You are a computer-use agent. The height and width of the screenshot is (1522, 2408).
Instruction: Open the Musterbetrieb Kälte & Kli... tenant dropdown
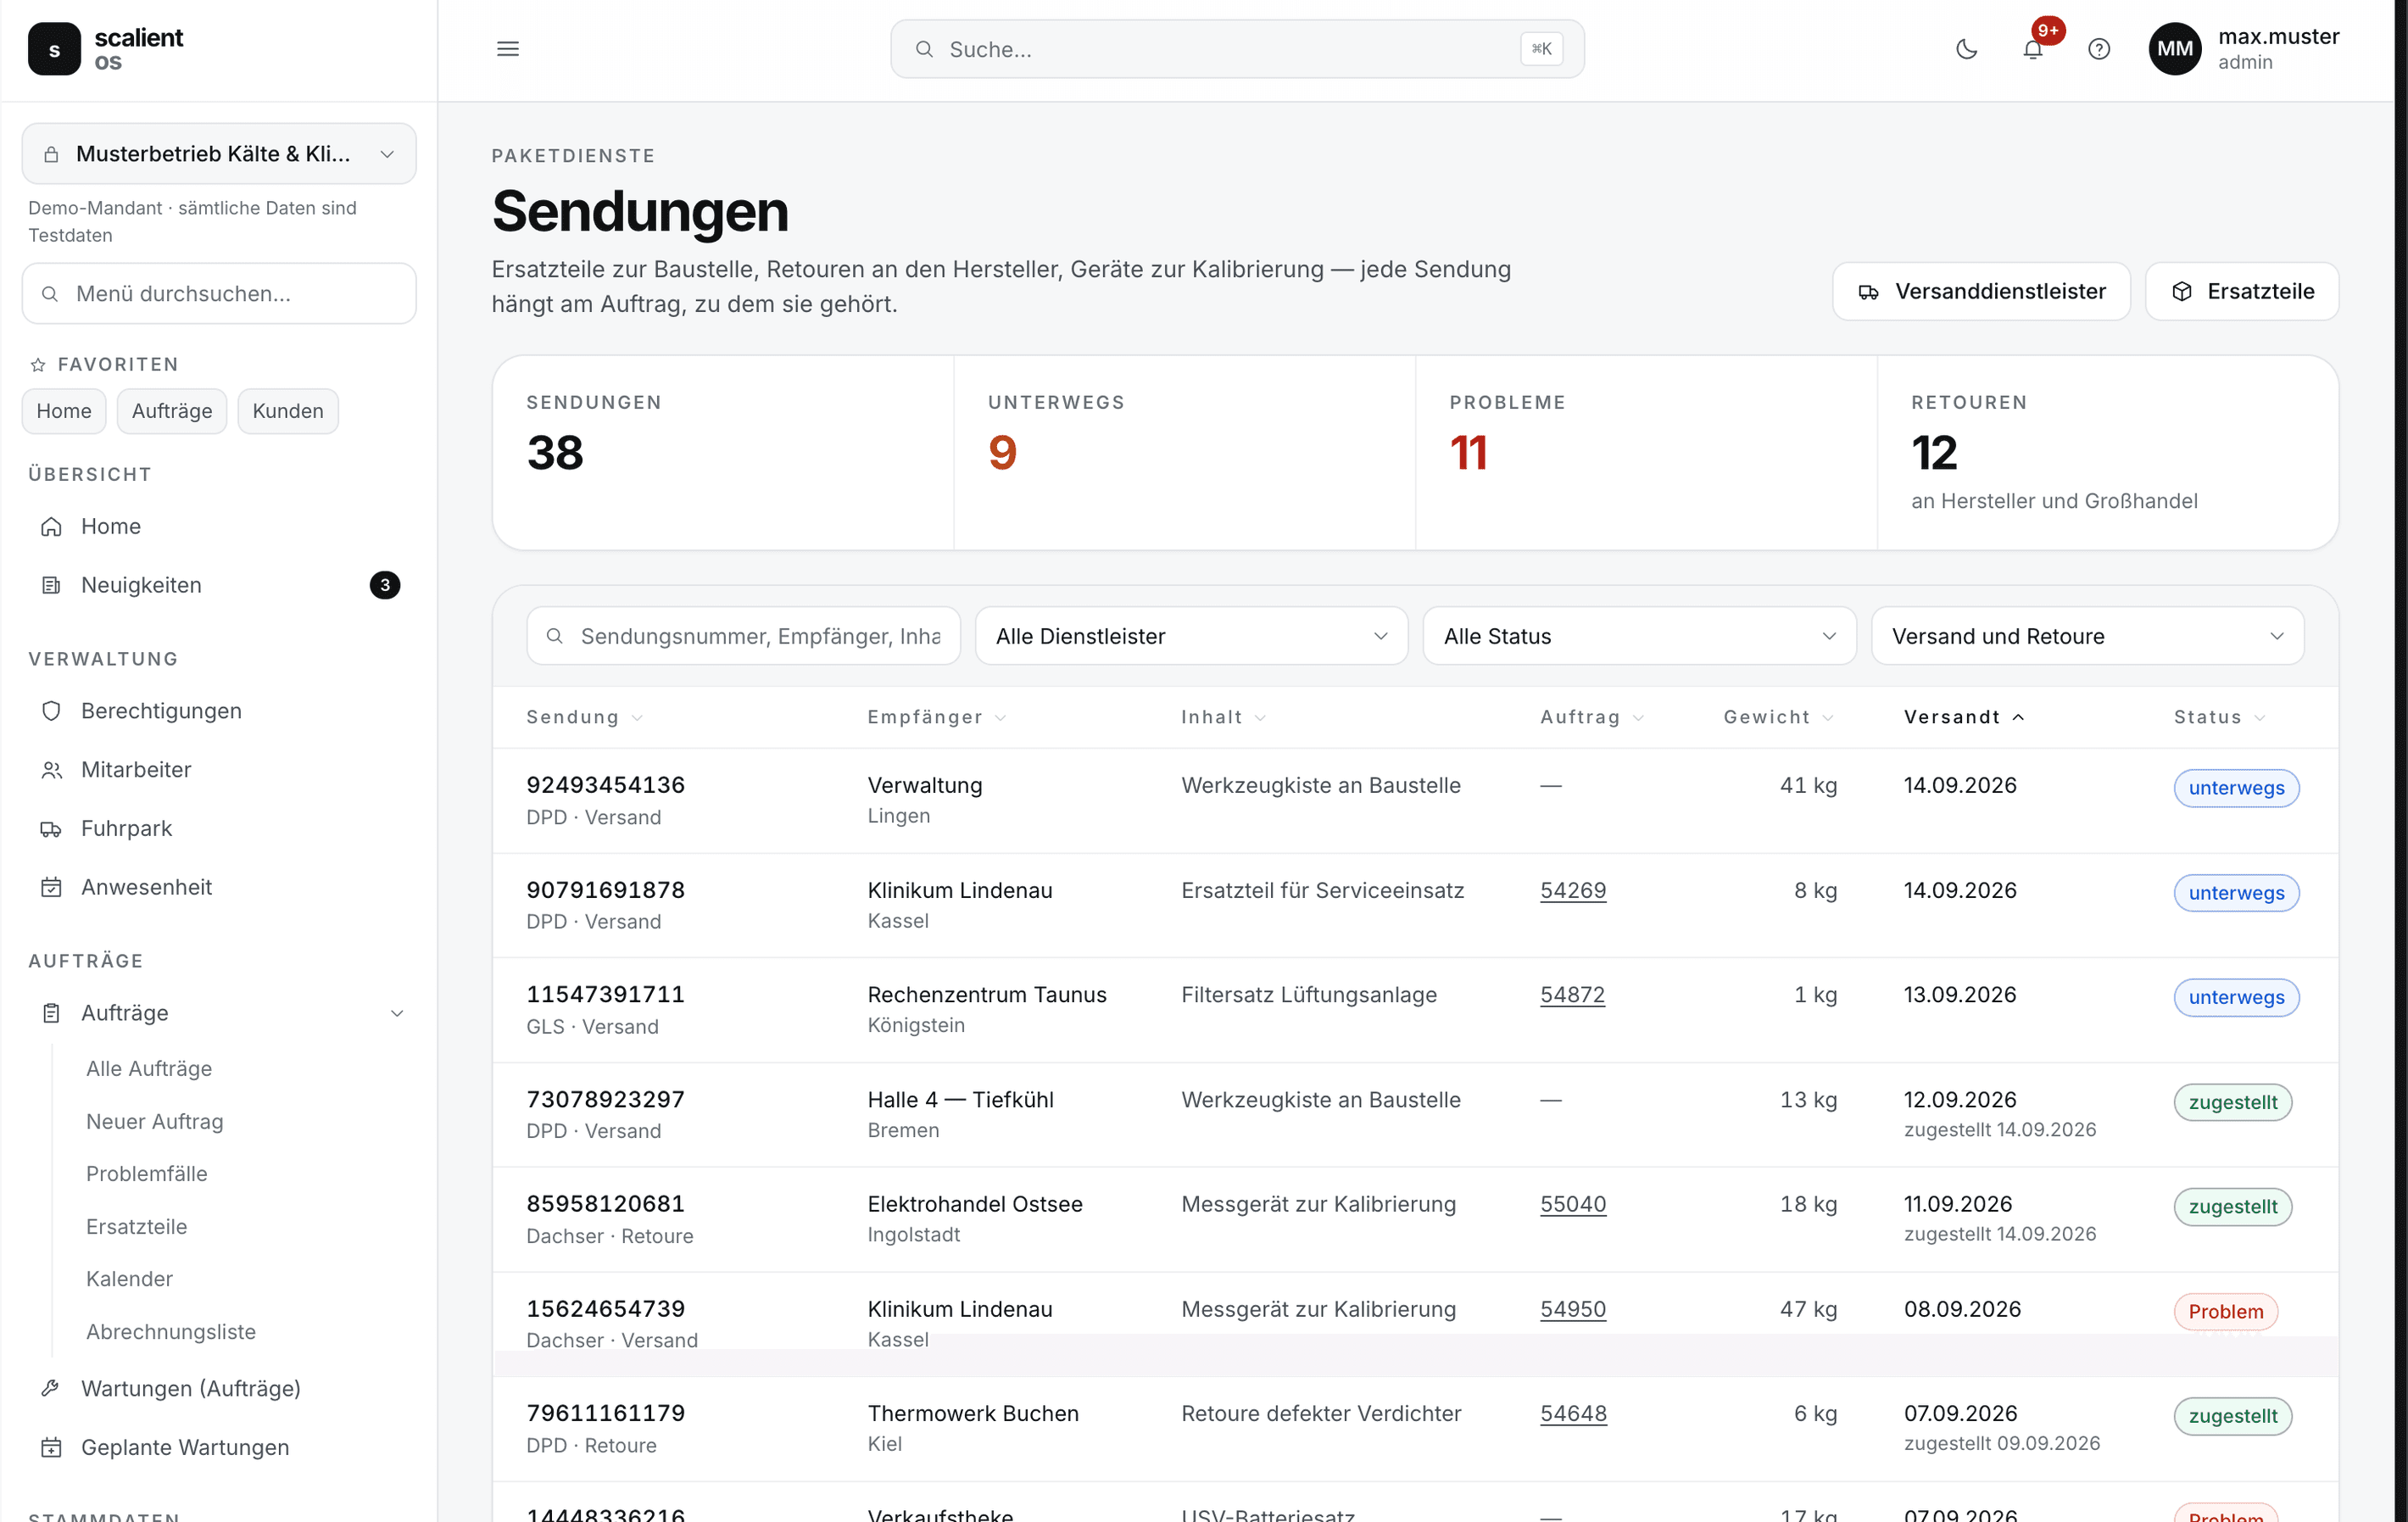(219, 154)
